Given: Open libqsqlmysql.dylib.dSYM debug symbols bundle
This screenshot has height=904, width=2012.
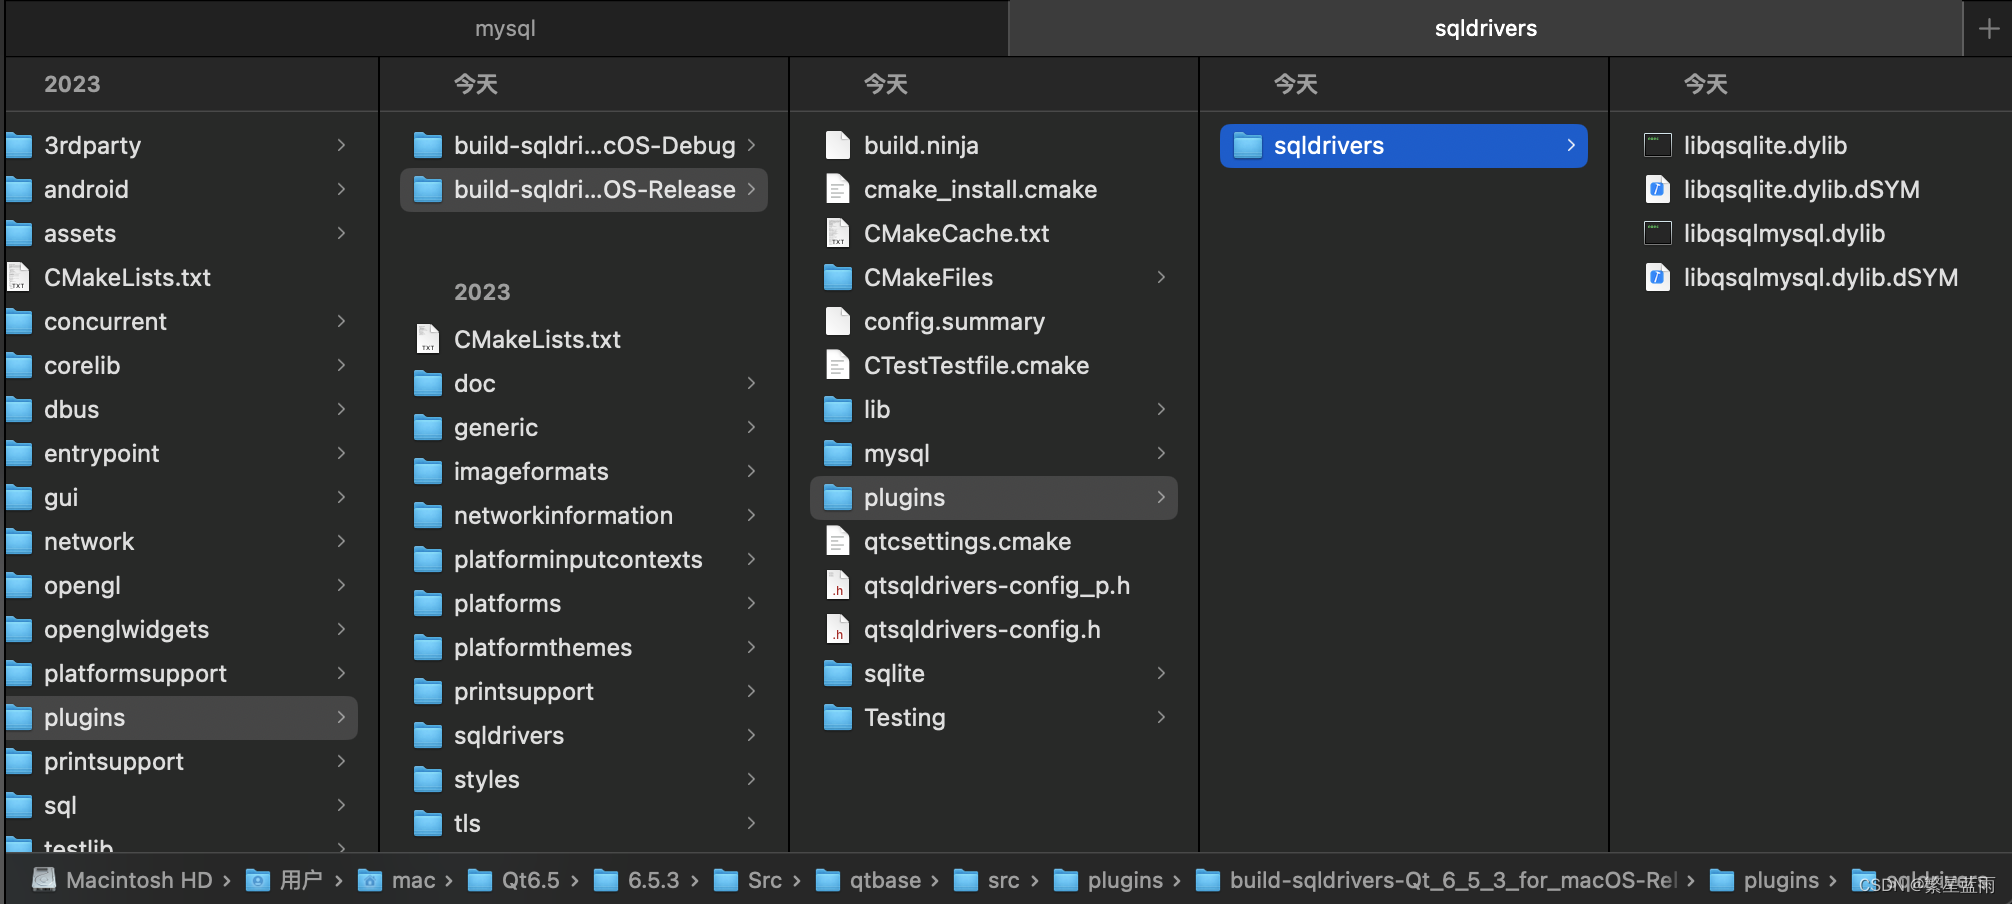Looking at the screenshot, I should (x=1820, y=277).
